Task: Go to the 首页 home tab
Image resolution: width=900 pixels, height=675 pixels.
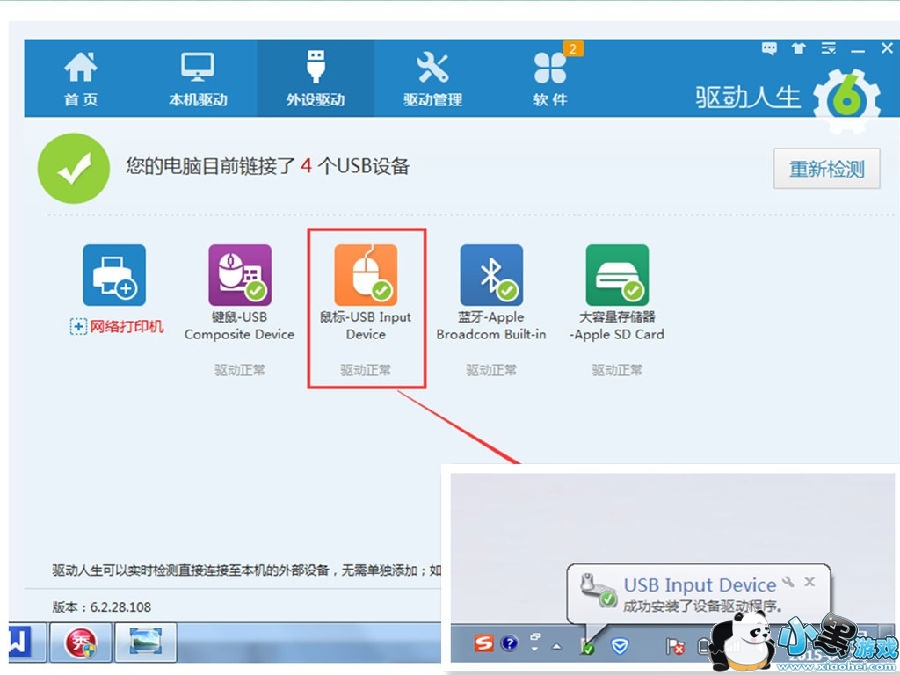Action: (81, 79)
